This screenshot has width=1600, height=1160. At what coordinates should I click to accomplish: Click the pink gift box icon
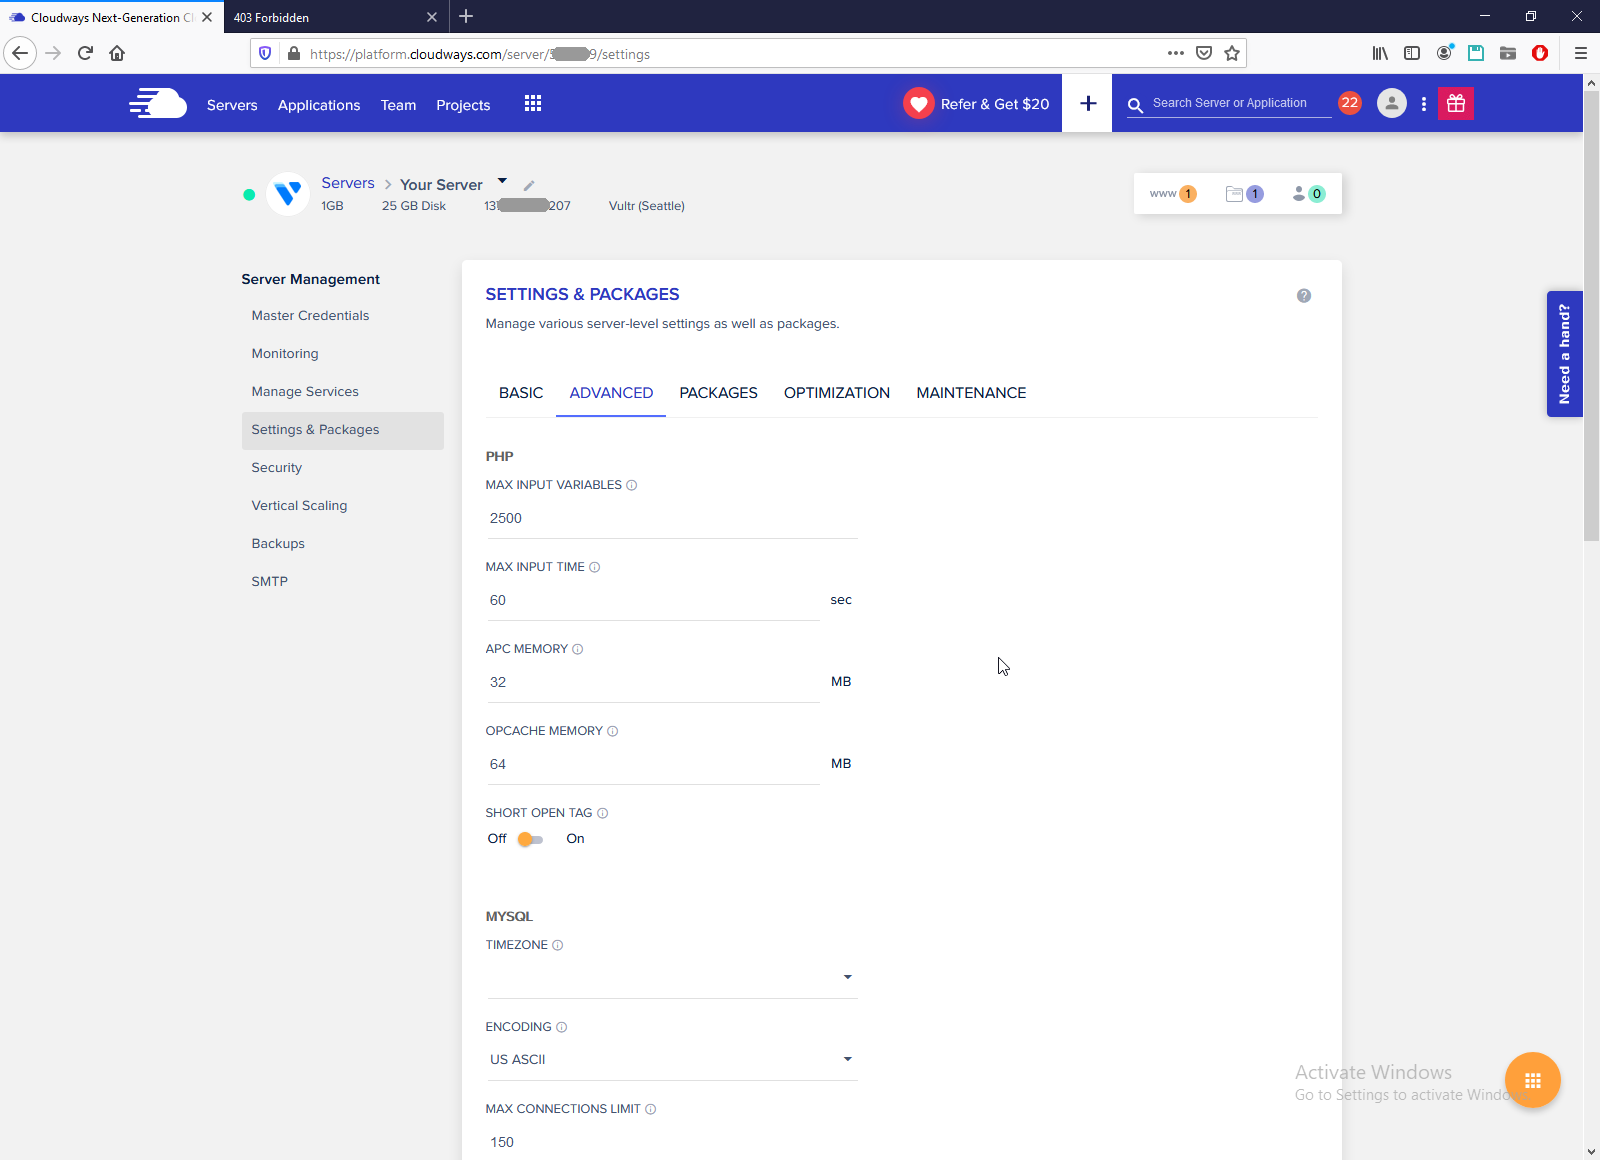click(x=1456, y=103)
